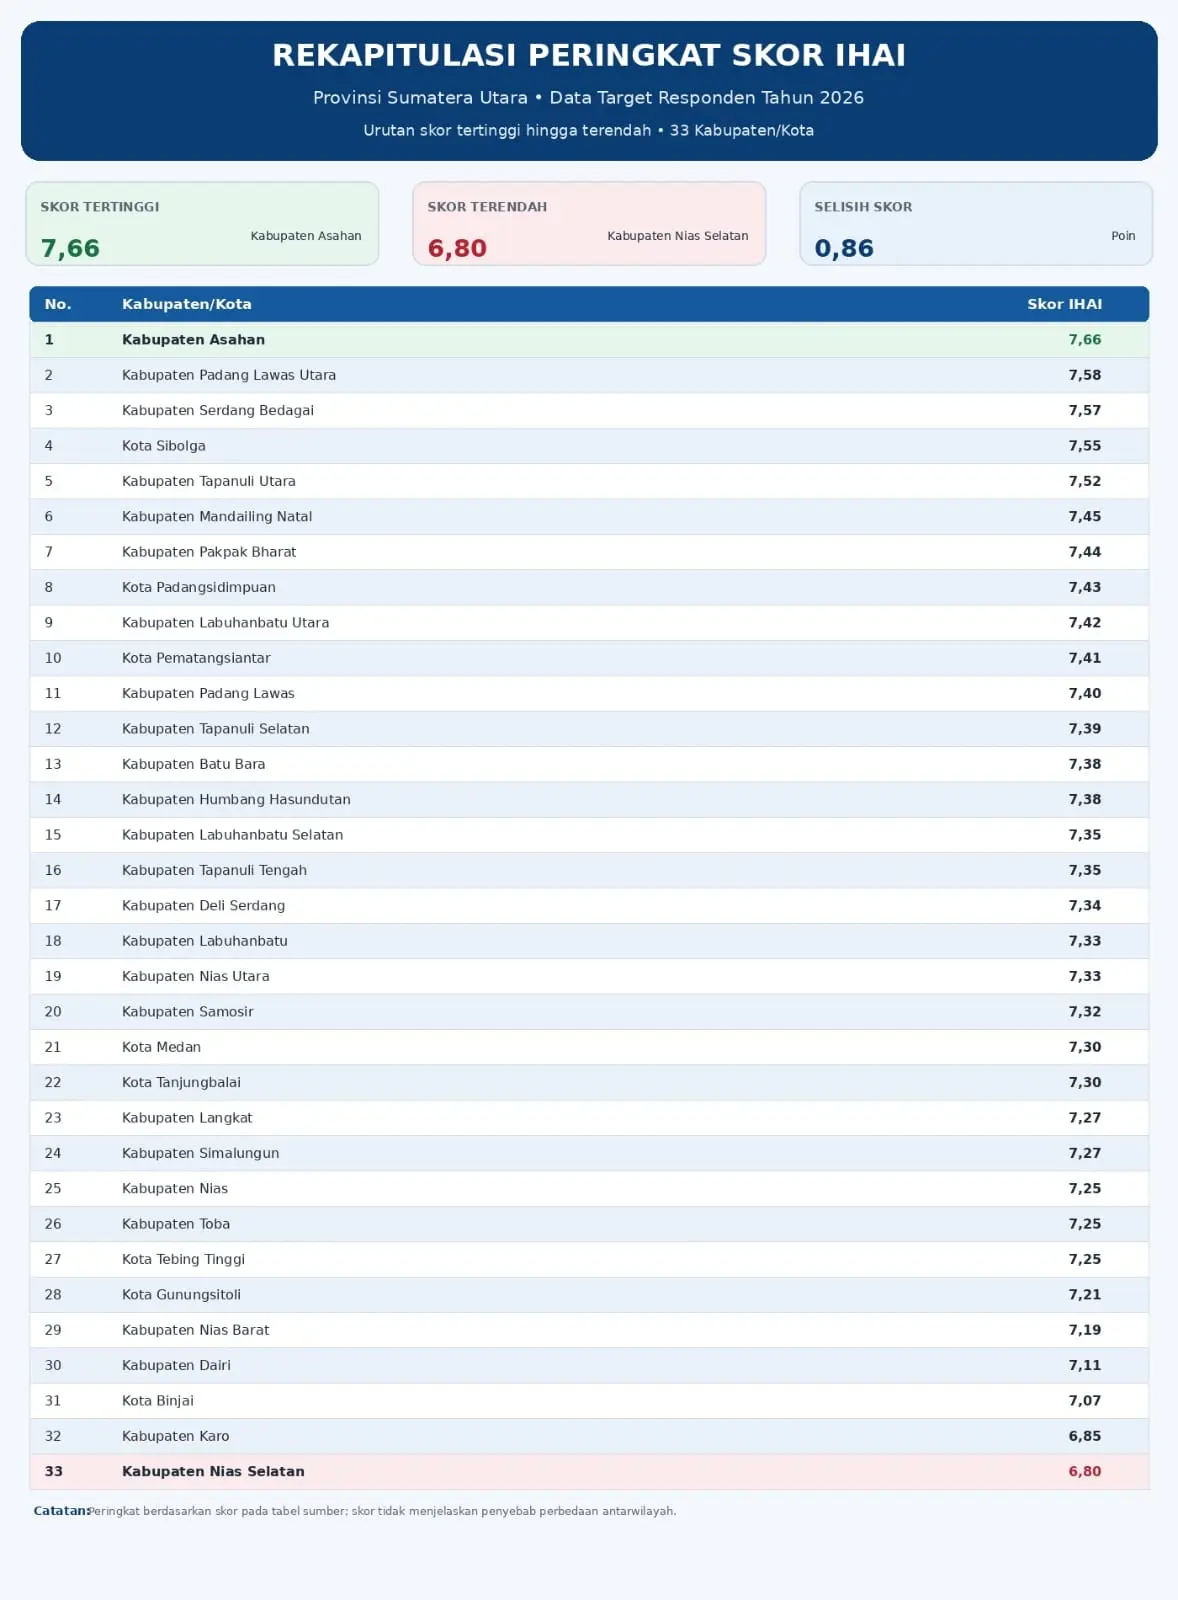Select the "Kabupaten Langkat" row name
This screenshot has width=1178, height=1600.
click(x=187, y=1118)
